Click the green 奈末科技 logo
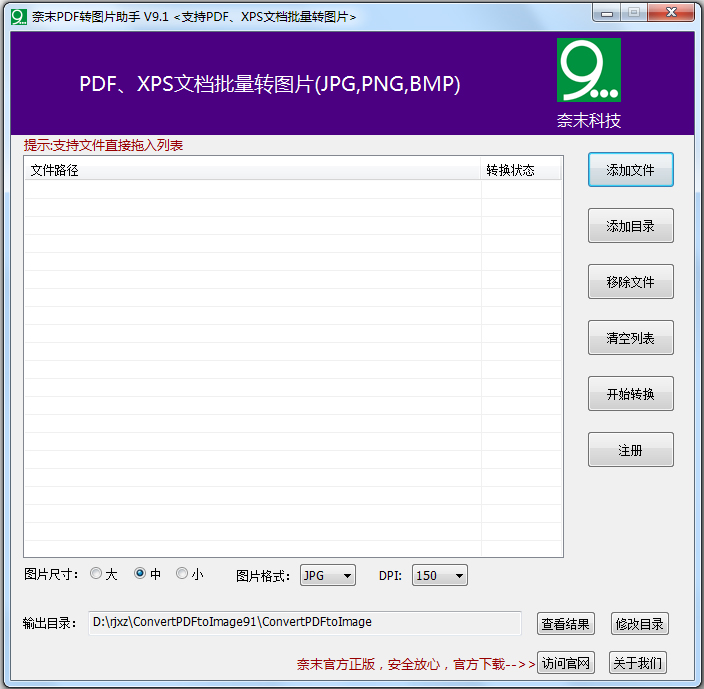The width and height of the screenshot is (704, 689). pos(589,70)
